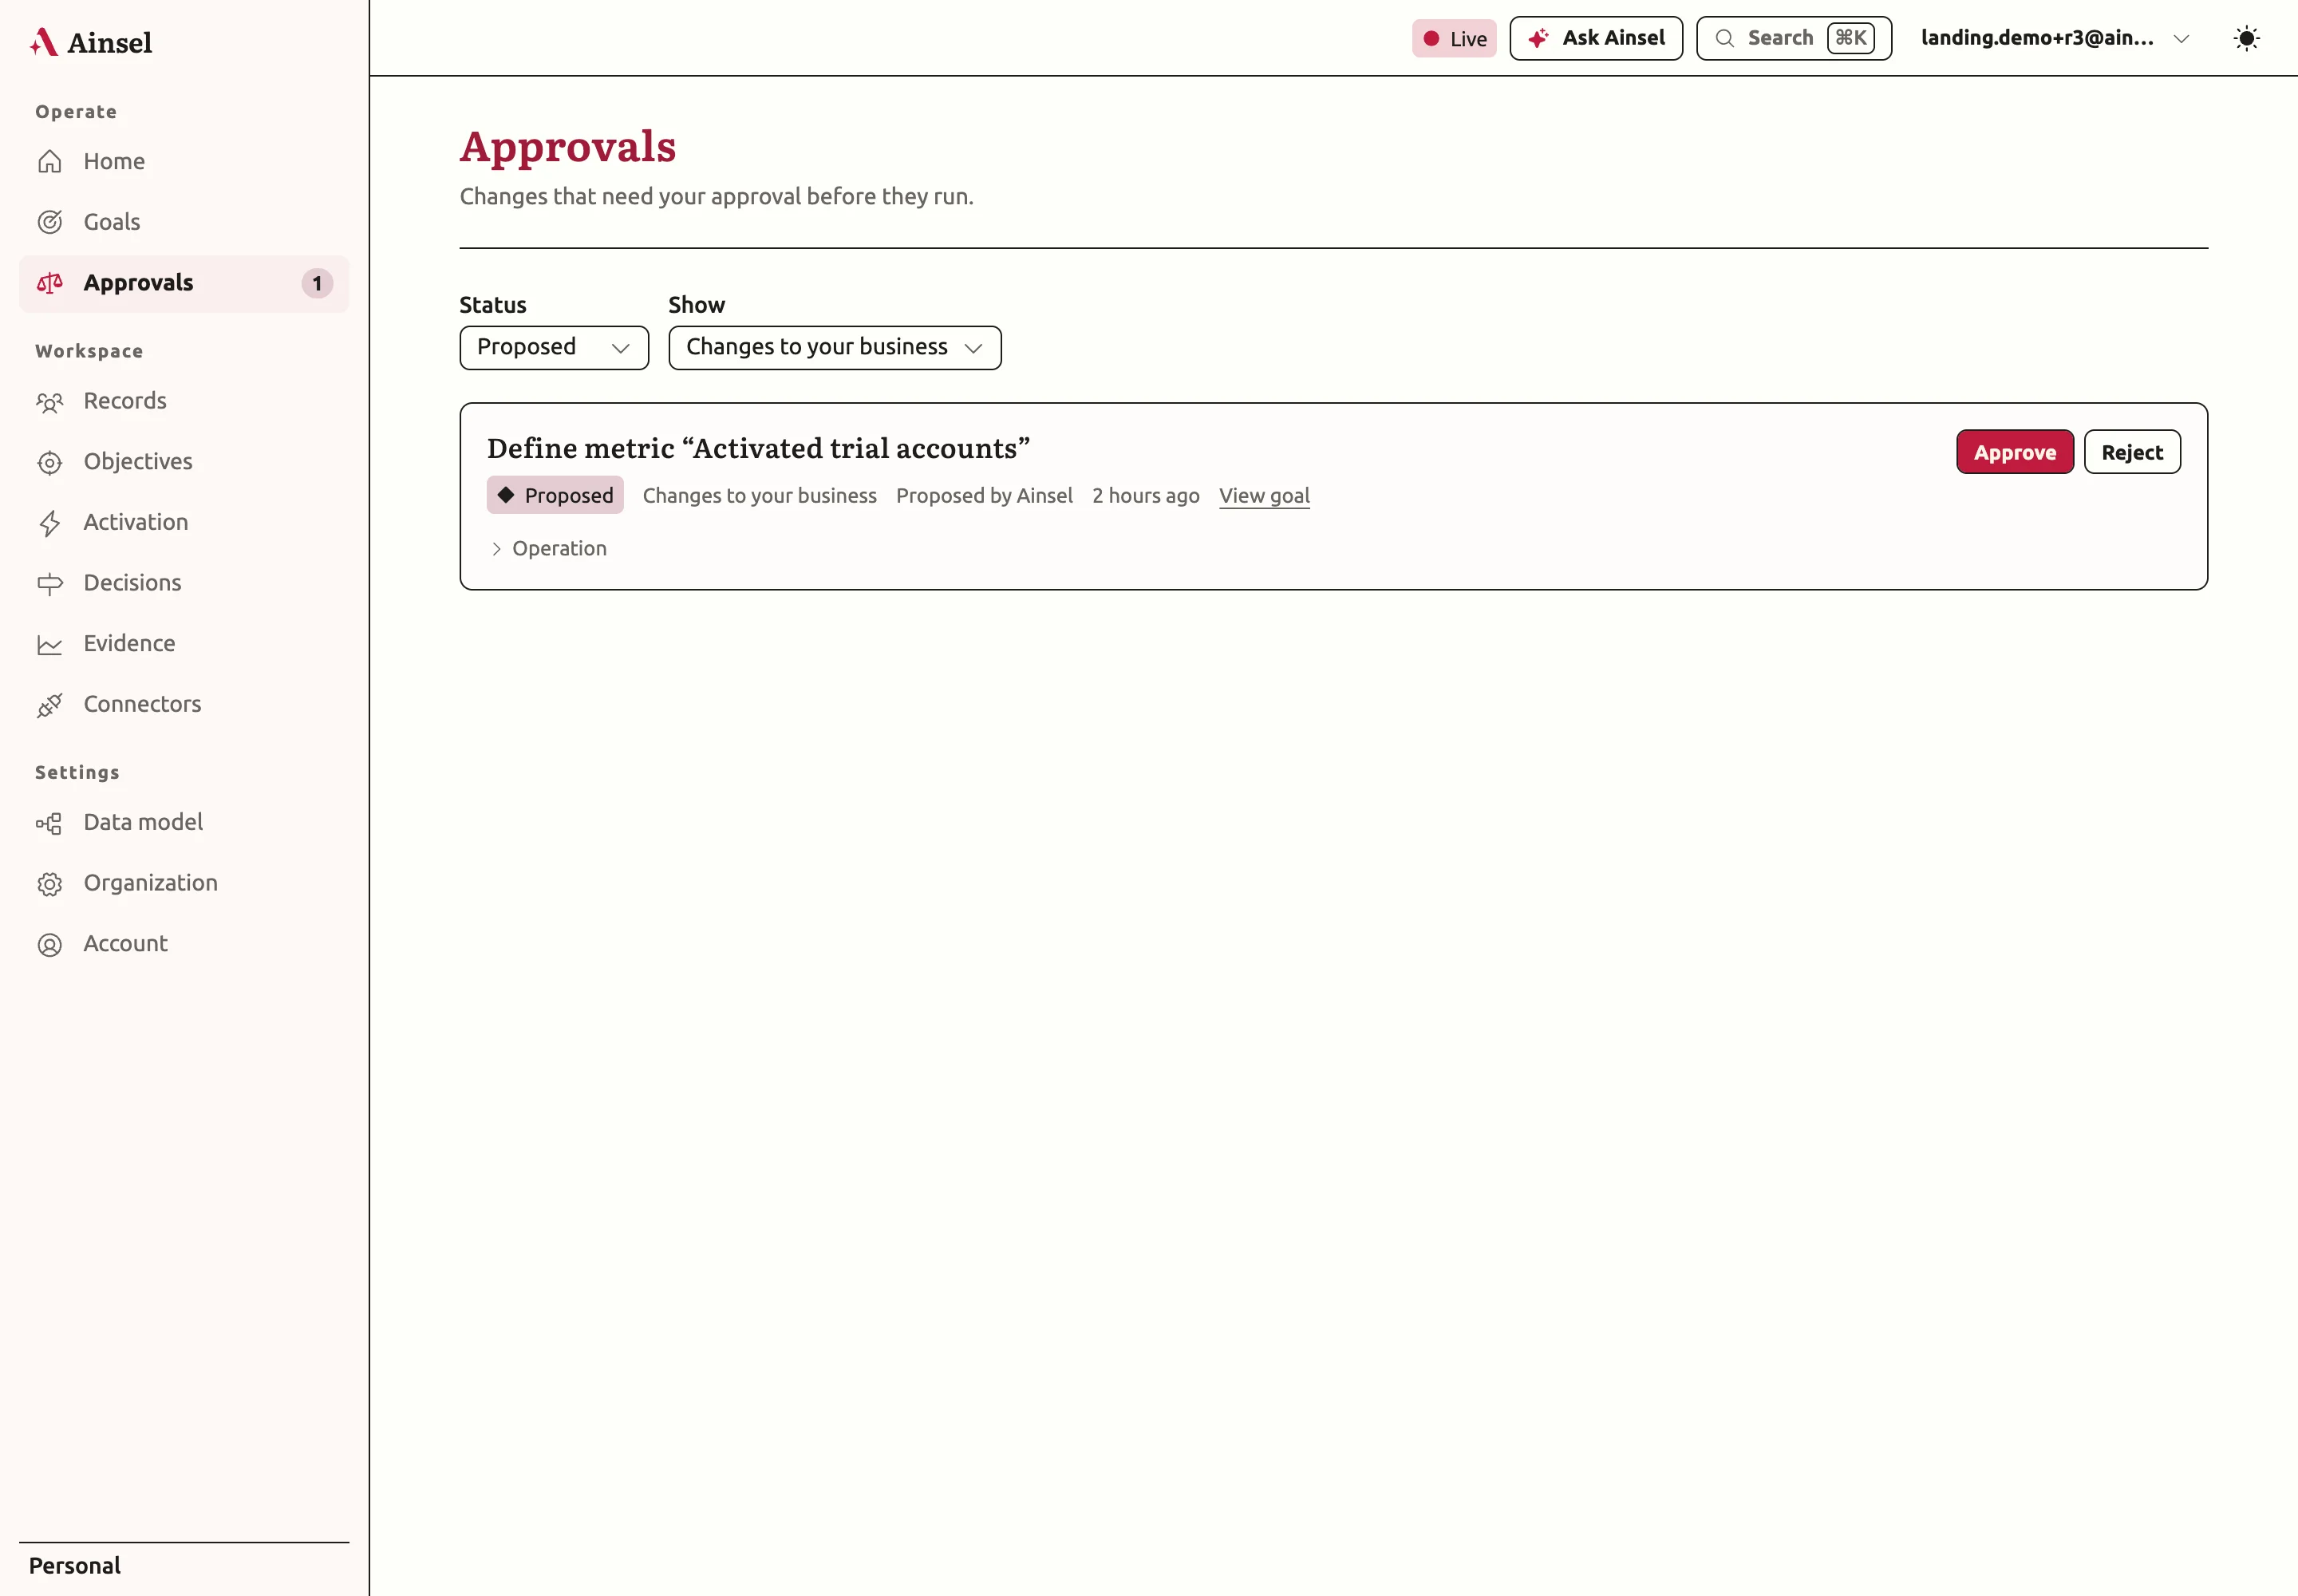Click the Organization gear icon
The image size is (2298, 1596).
click(50, 884)
